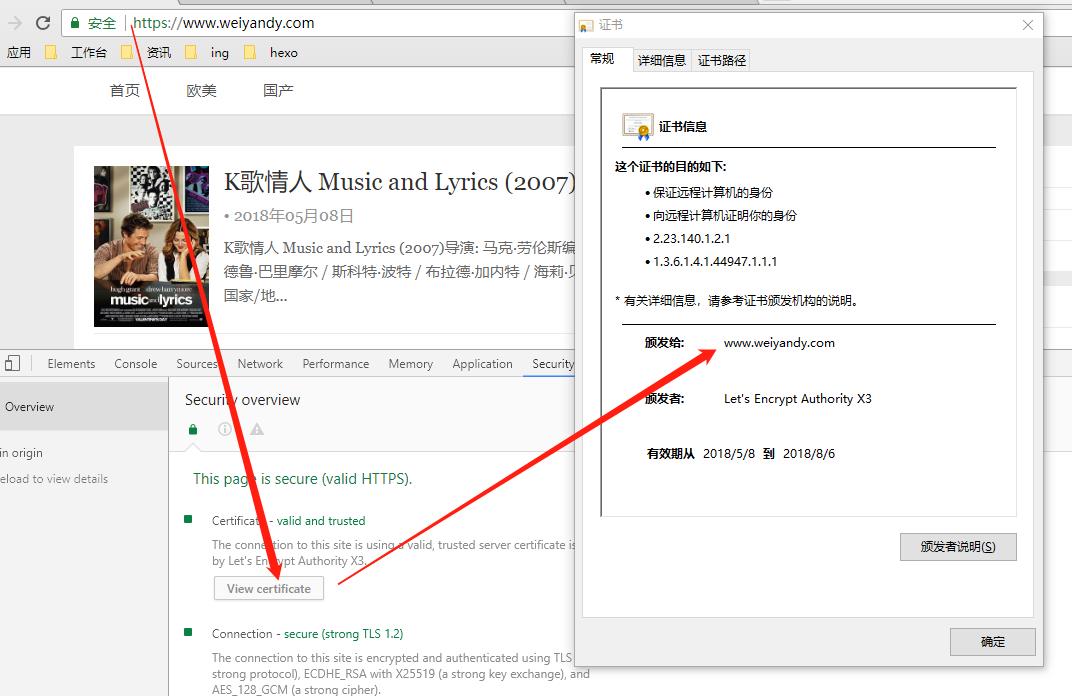Select Overview in the Security sidebar
1072x696 pixels.
(x=30, y=407)
